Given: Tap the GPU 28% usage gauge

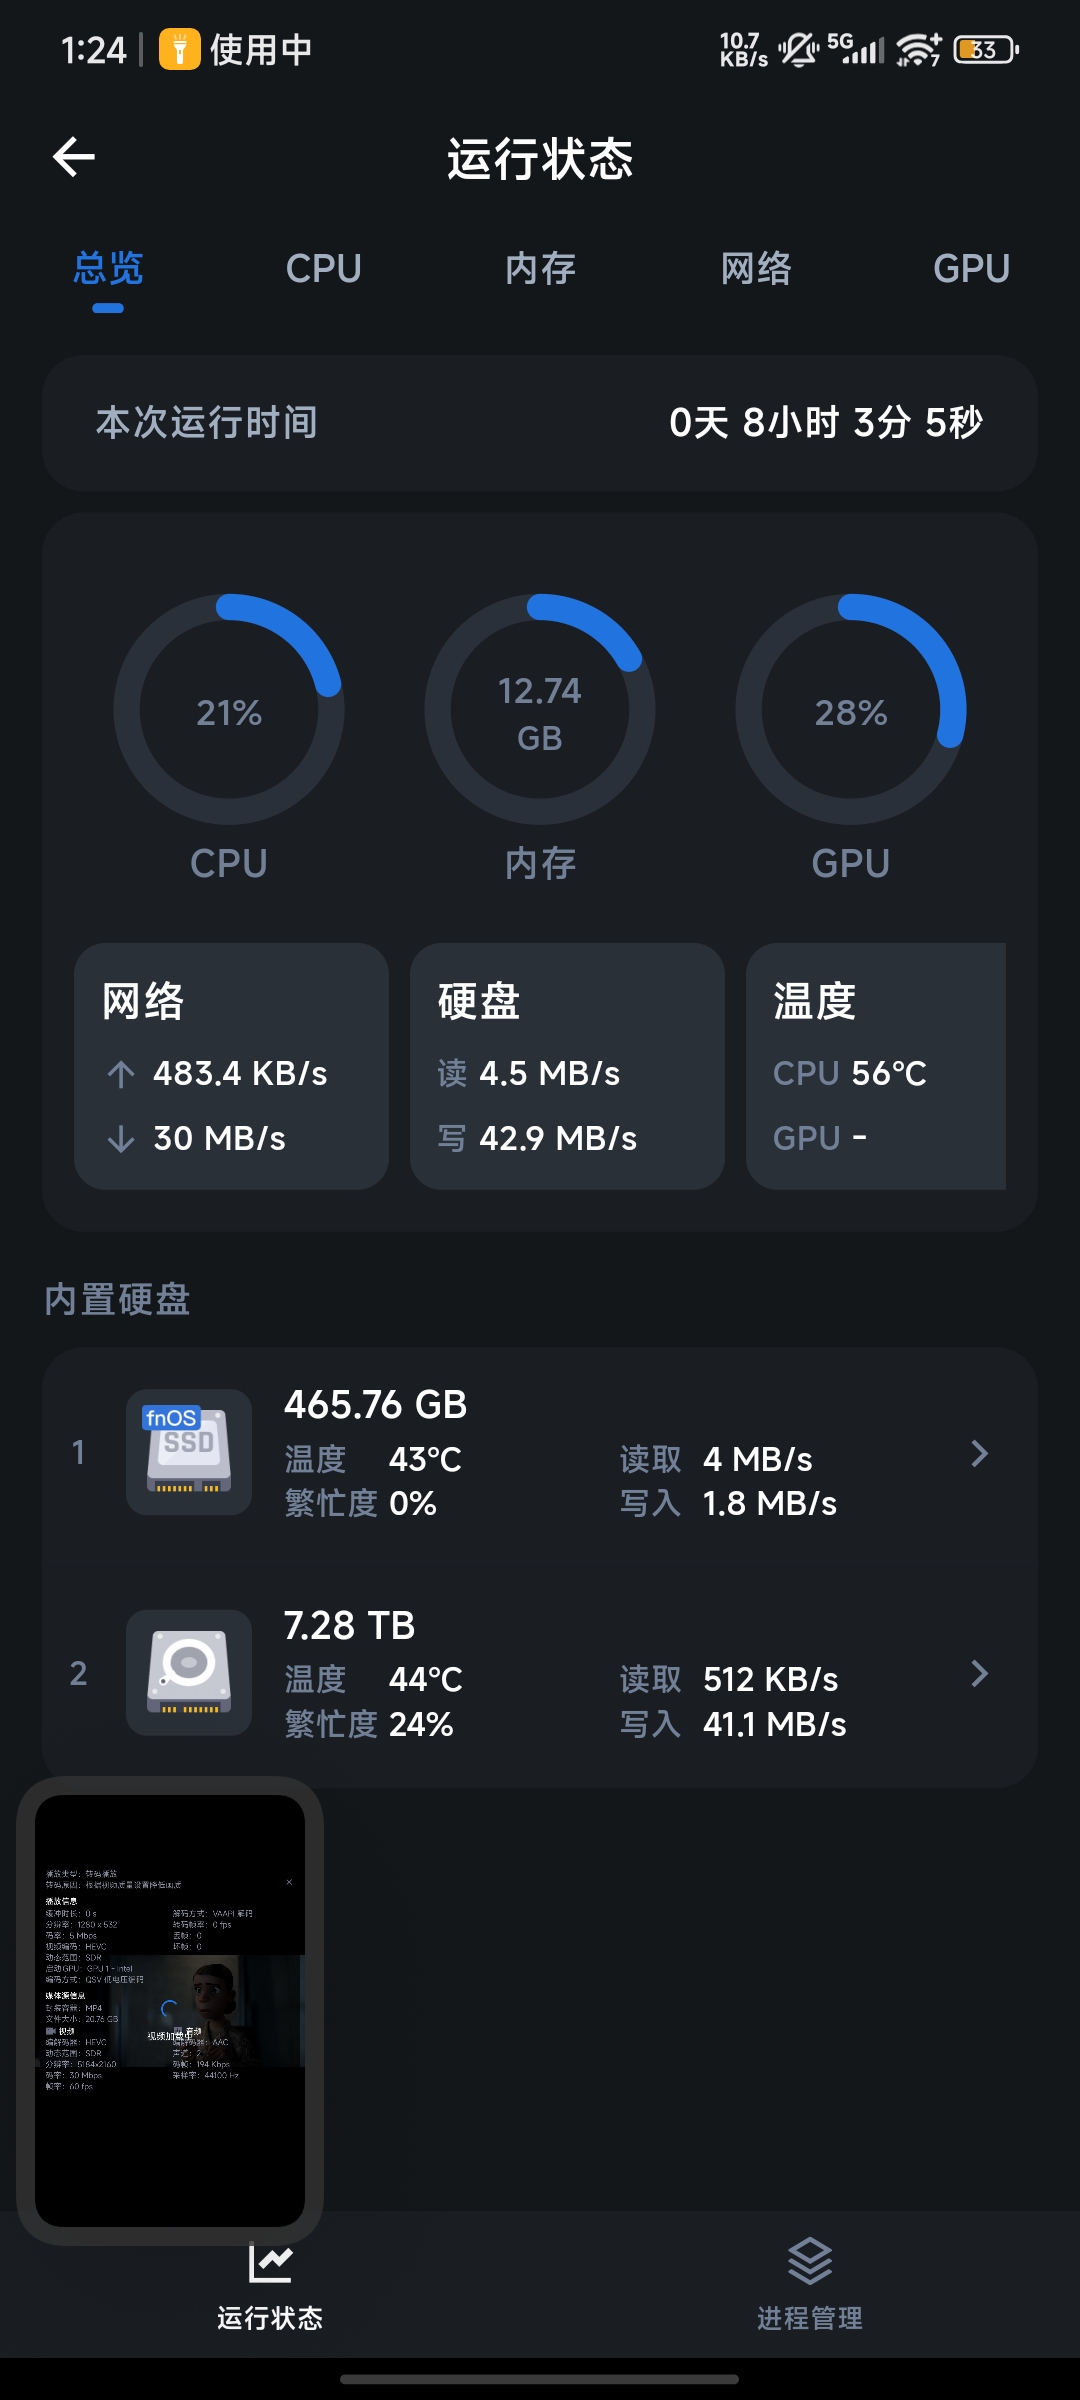Looking at the screenshot, I should (x=851, y=710).
